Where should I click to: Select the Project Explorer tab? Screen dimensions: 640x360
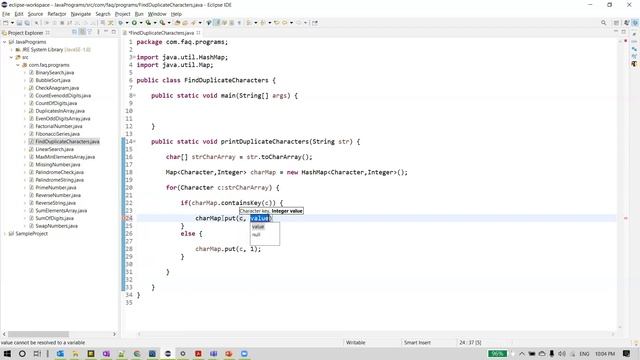pyautogui.click(x=25, y=33)
